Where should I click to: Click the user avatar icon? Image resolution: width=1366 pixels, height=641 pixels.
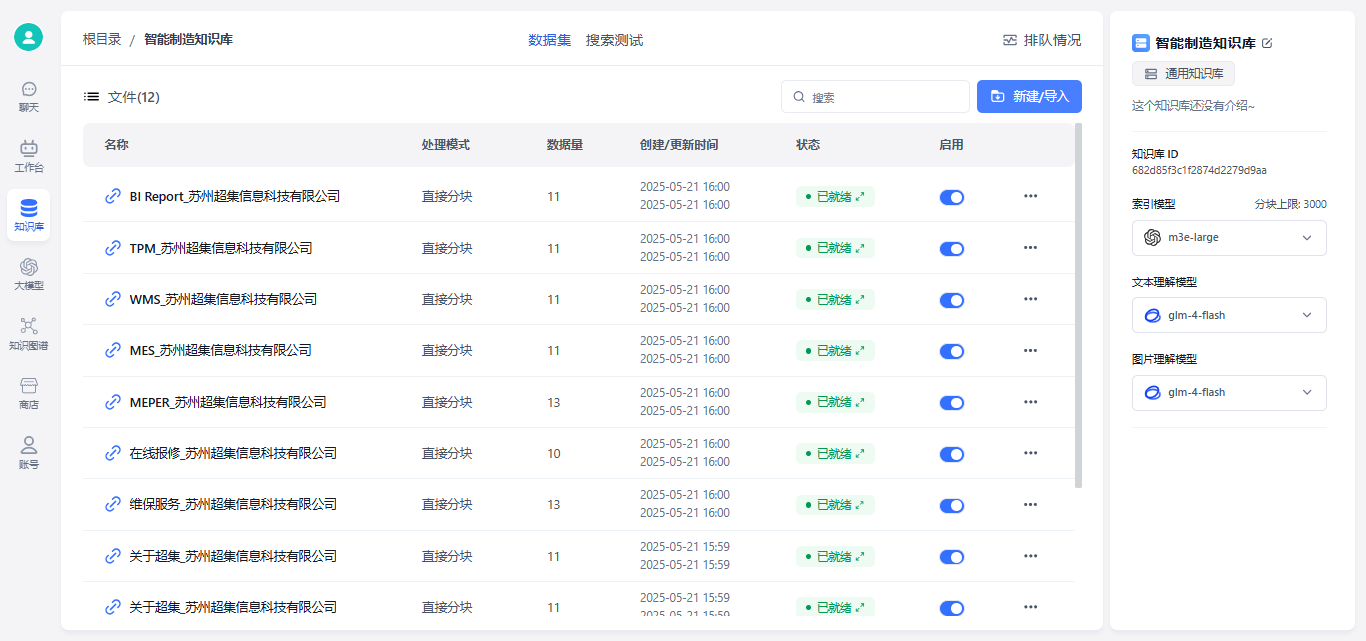[x=29, y=37]
